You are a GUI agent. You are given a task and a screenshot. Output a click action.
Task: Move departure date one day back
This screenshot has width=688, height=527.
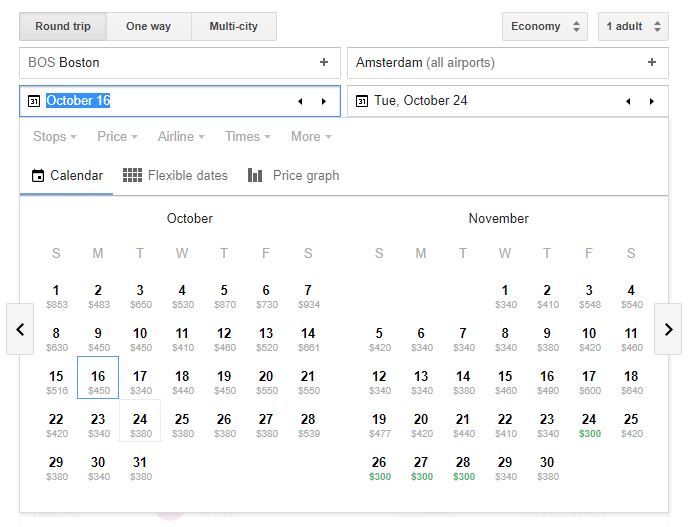click(x=299, y=101)
